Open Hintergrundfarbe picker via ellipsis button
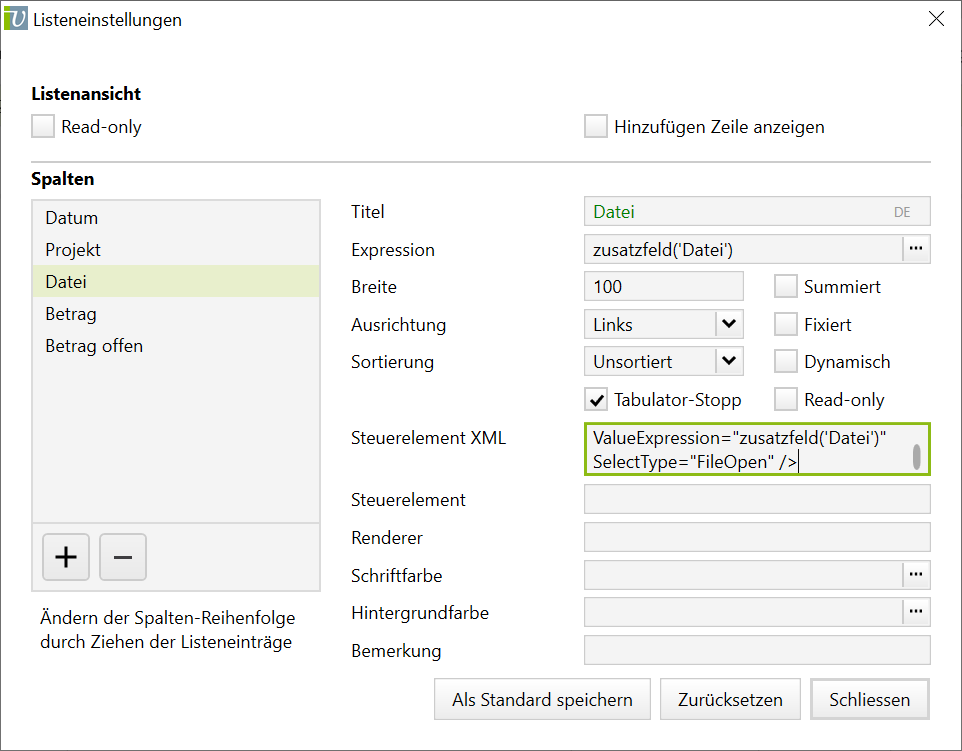Image resolution: width=962 pixels, height=751 pixels. (916, 612)
